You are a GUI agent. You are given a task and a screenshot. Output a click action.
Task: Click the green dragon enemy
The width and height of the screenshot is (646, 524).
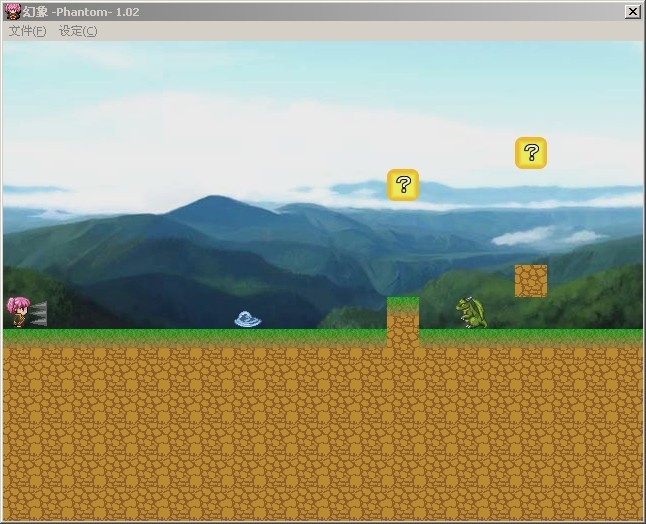(x=471, y=313)
